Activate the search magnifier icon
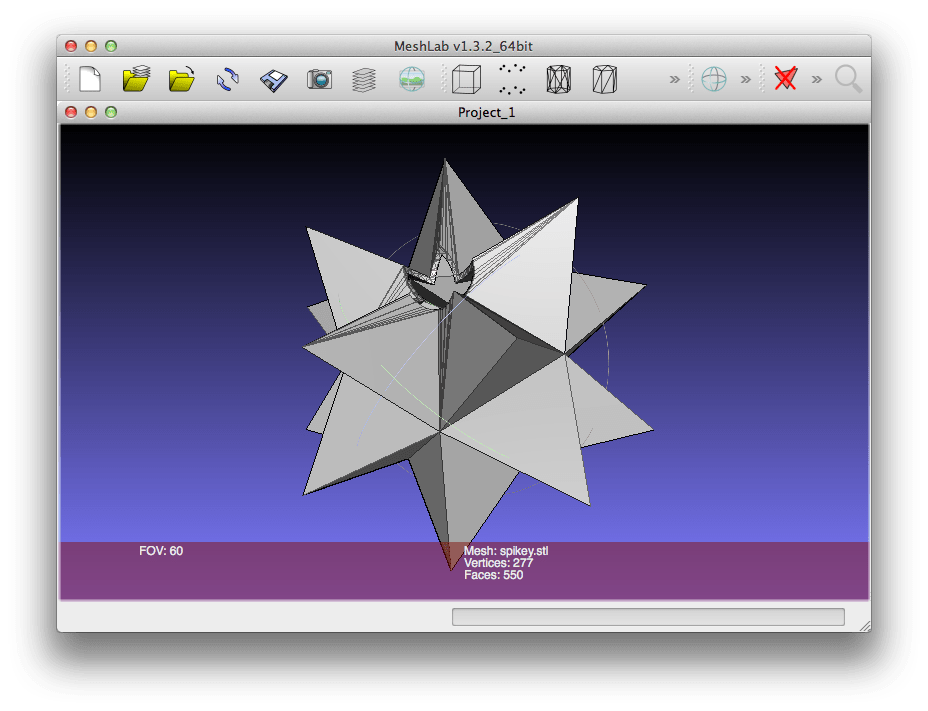 (849, 79)
